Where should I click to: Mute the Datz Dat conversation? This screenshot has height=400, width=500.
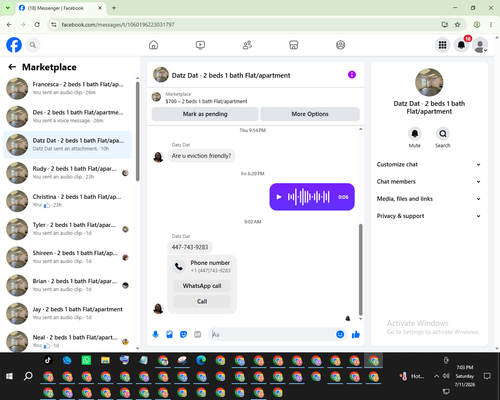tap(415, 134)
